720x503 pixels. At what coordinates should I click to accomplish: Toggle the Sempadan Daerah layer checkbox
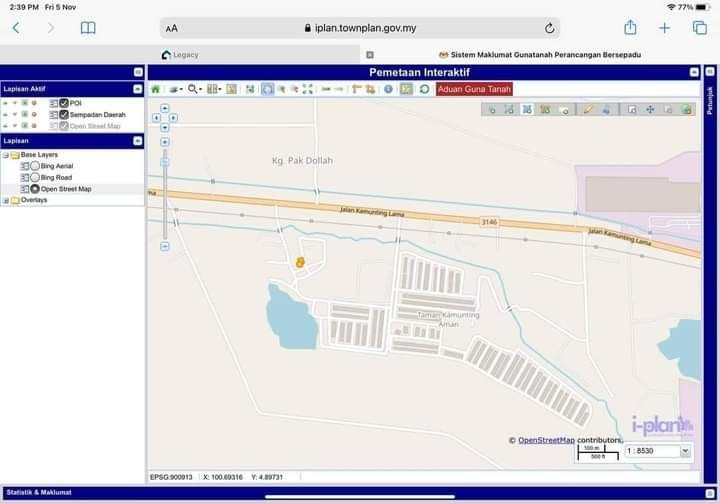coord(64,115)
